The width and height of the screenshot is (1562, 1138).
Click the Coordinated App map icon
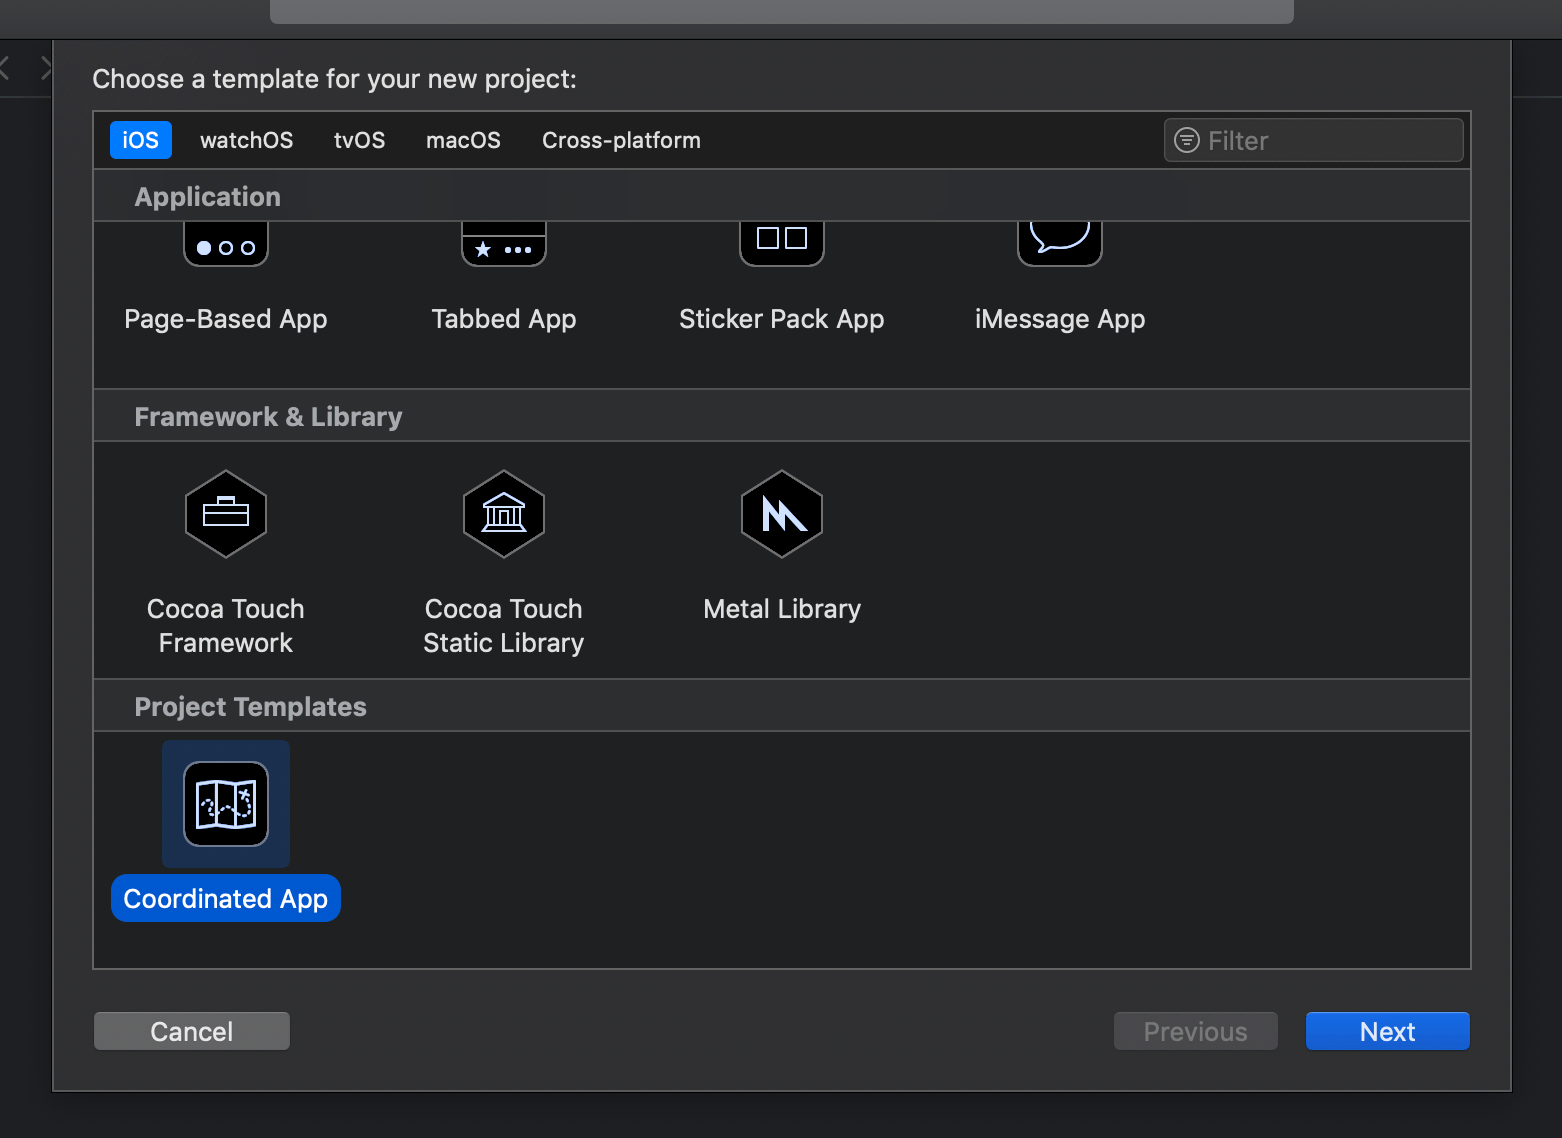coord(225,803)
